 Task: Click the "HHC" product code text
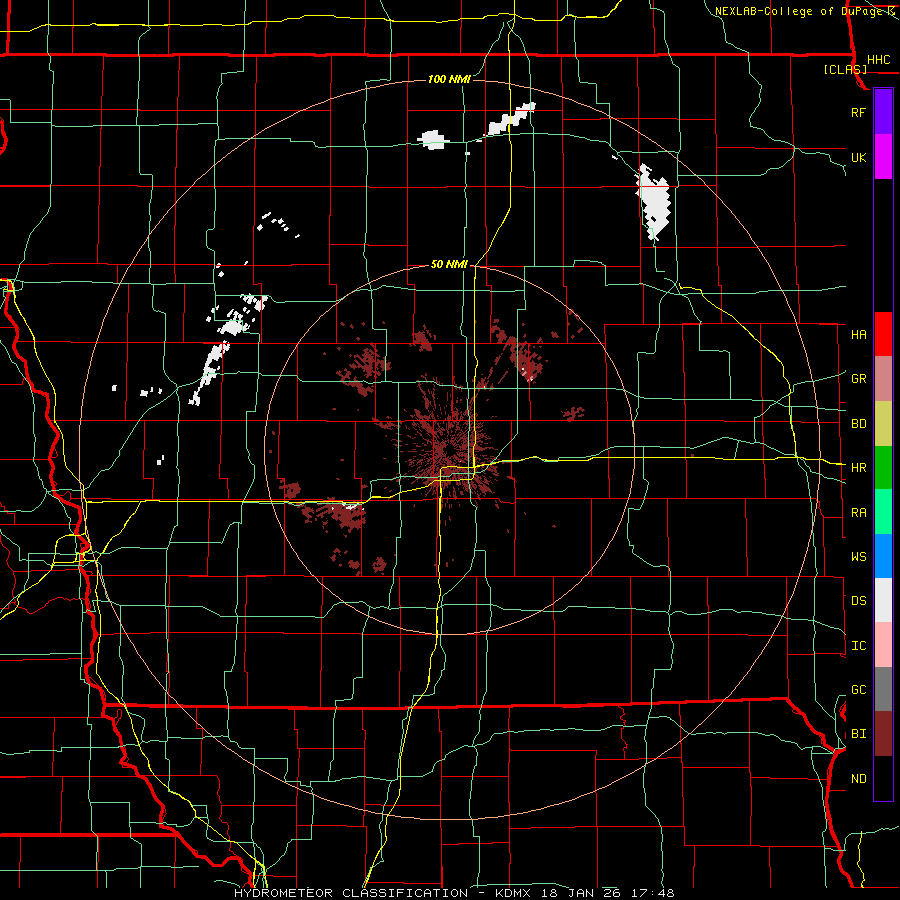coord(879,60)
